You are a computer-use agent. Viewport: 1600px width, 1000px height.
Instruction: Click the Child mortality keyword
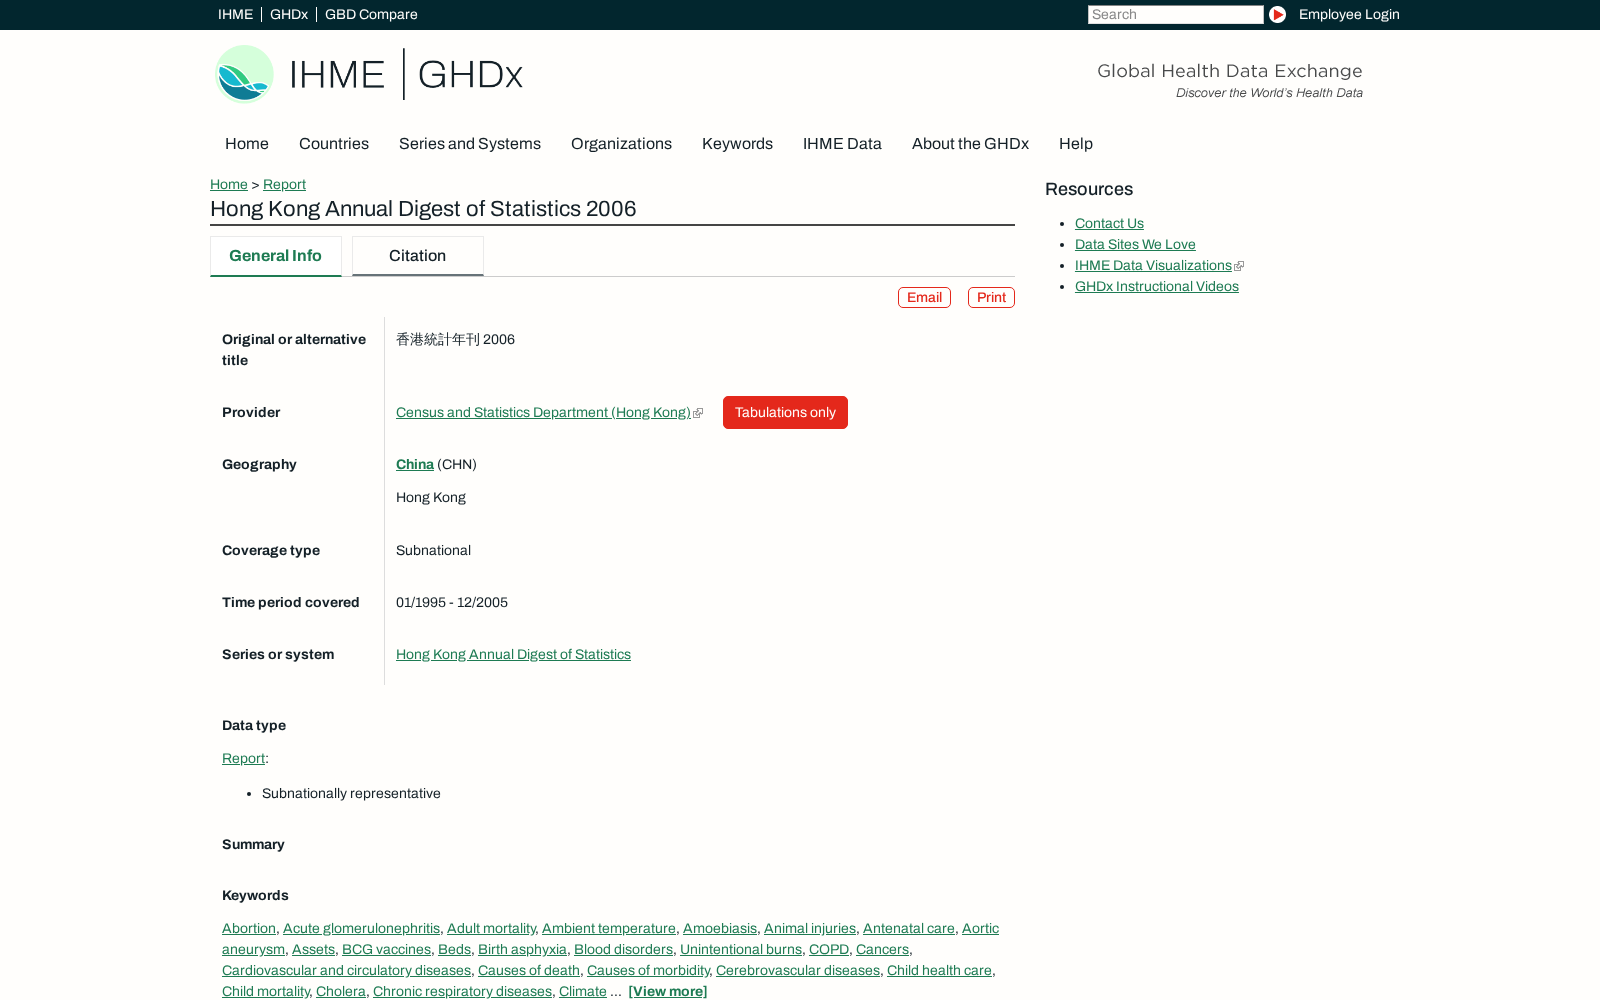(266, 991)
